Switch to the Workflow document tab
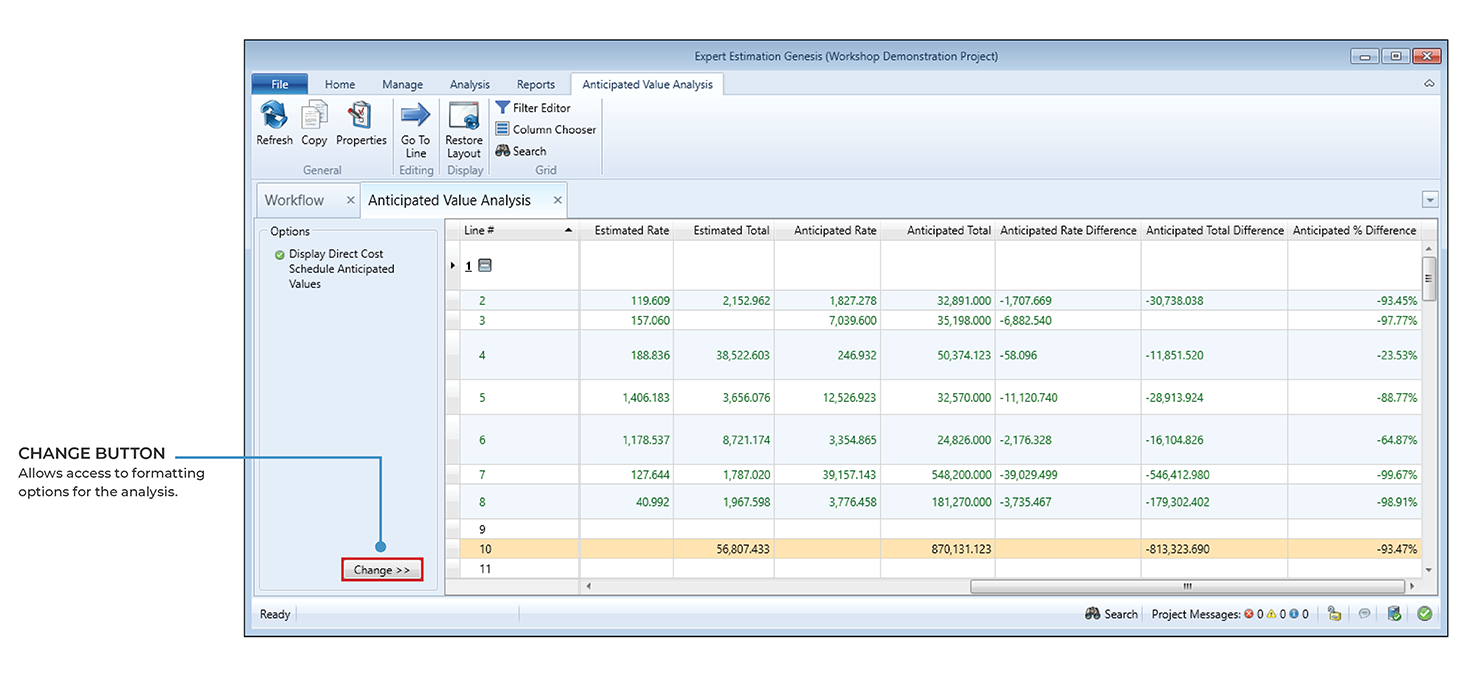The height and width of the screenshot is (673, 1480). click(x=294, y=200)
